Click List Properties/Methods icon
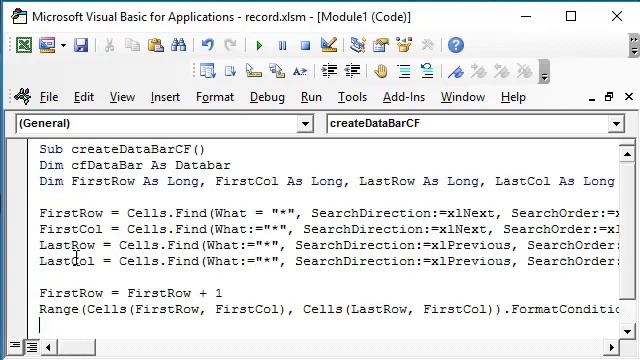The image size is (640, 360). [x=207, y=71]
